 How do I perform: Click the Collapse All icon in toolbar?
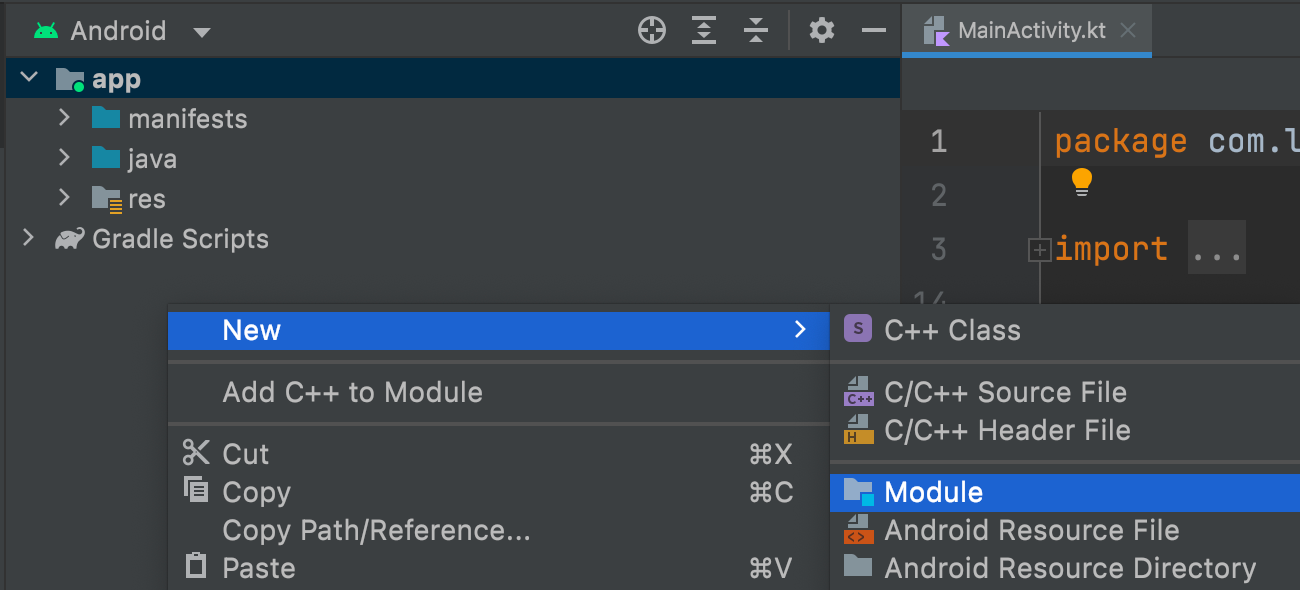click(x=756, y=31)
